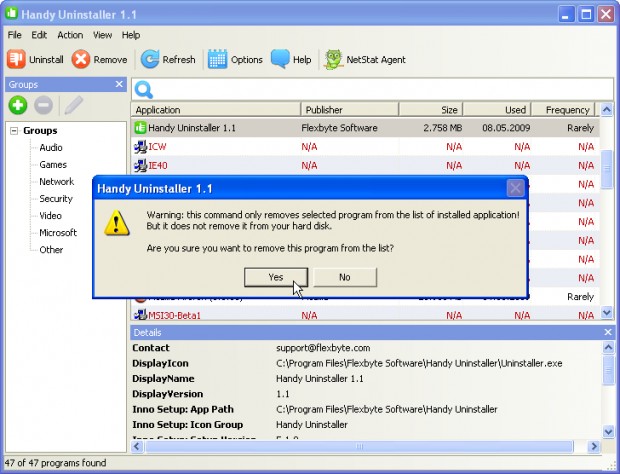Sort by Application column header
Viewport: 620px width, 474px height.
216,110
